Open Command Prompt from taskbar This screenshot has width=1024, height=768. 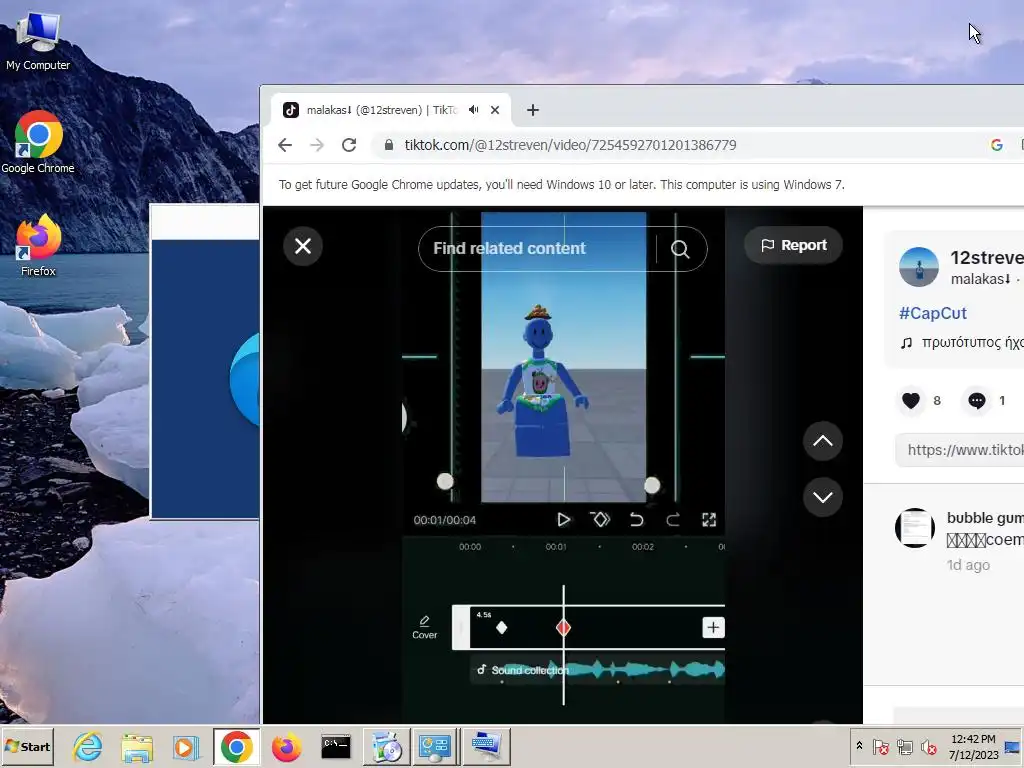pos(336,746)
